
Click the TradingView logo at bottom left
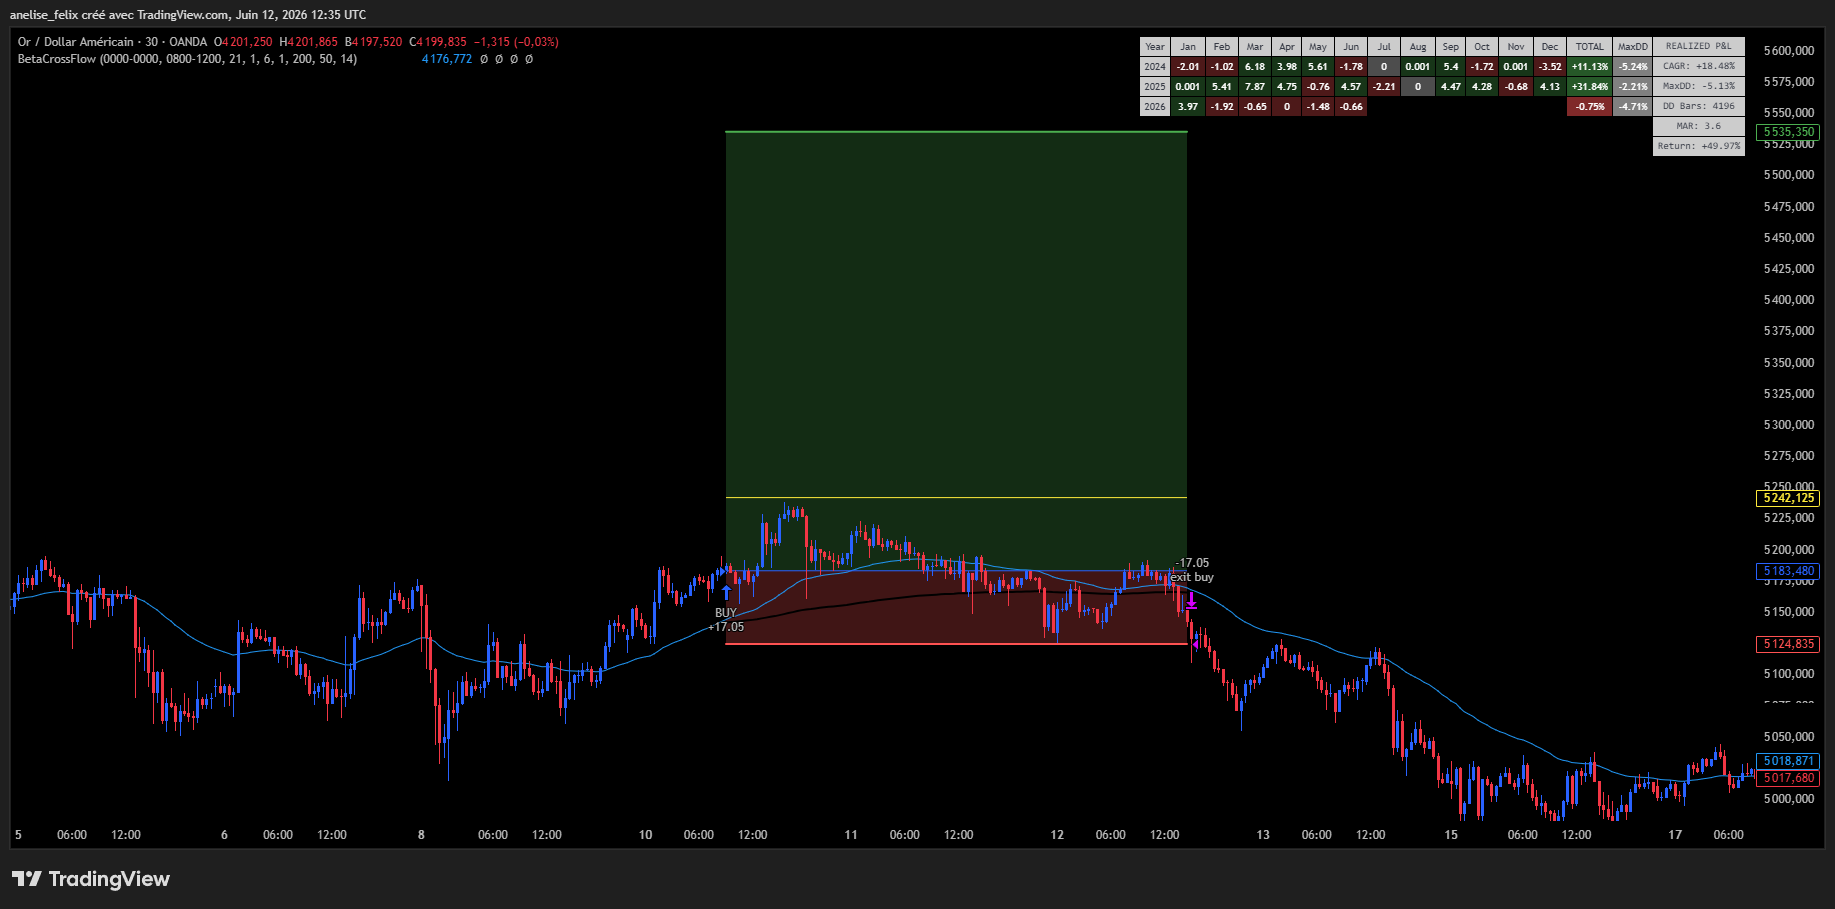[x=91, y=879]
